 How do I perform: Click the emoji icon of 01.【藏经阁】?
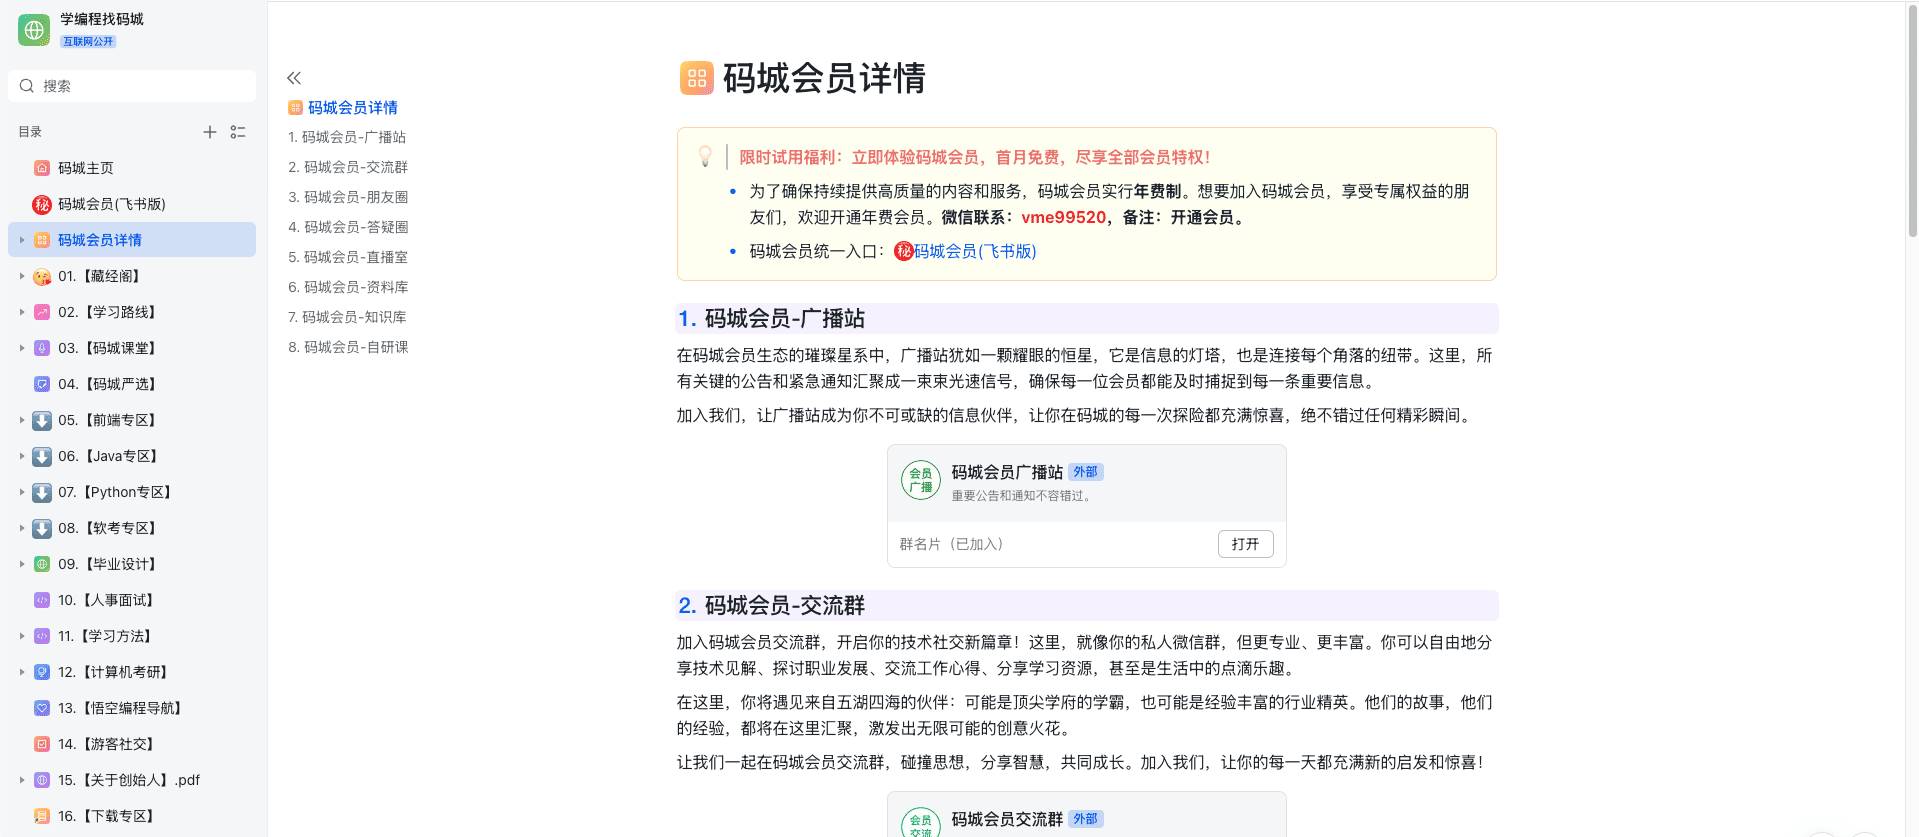42,276
